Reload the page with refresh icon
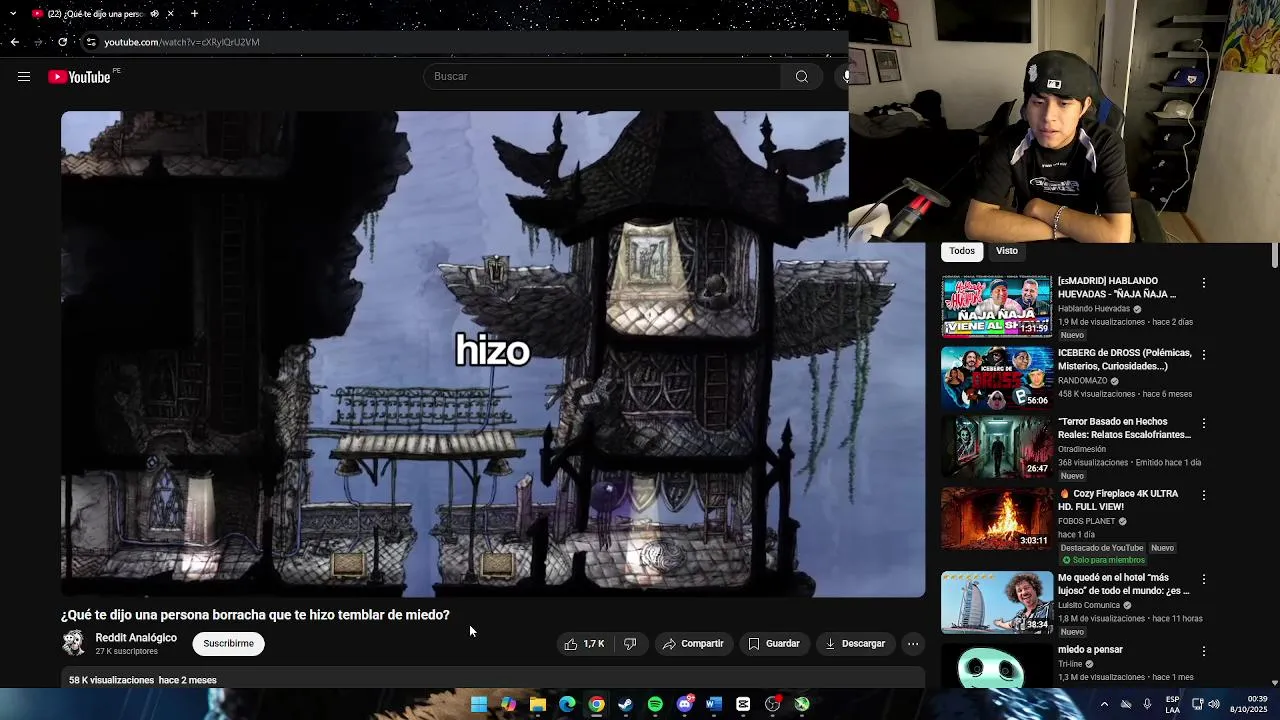Viewport: 1280px width, 720px height. (62, 42)
